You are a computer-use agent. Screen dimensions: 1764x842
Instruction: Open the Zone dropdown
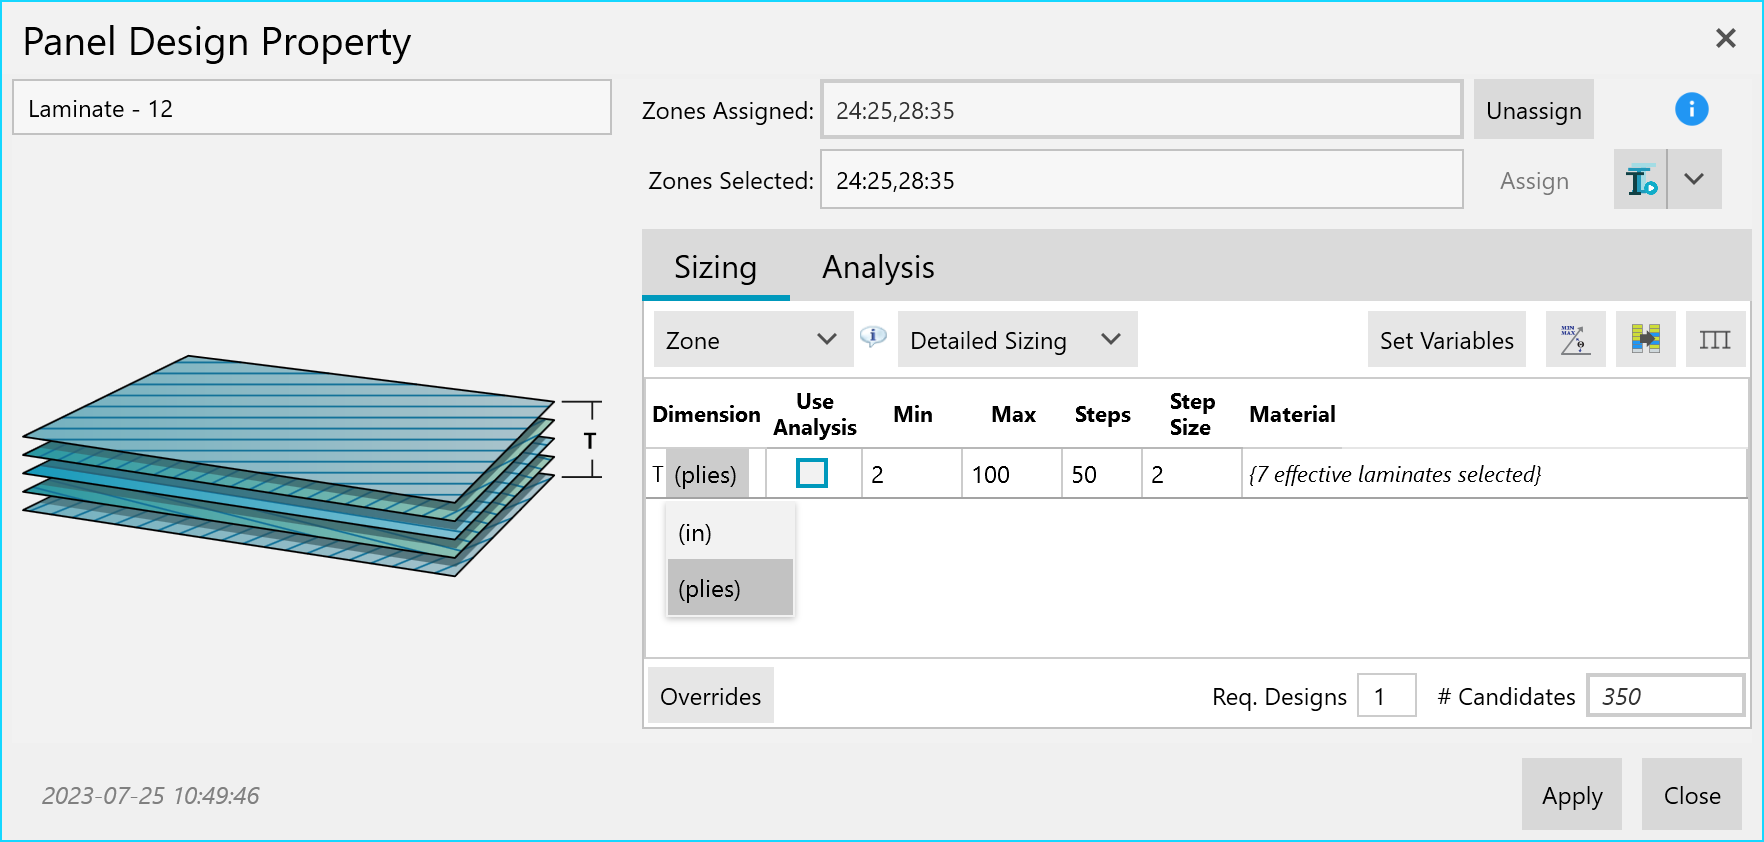(753, 340)
